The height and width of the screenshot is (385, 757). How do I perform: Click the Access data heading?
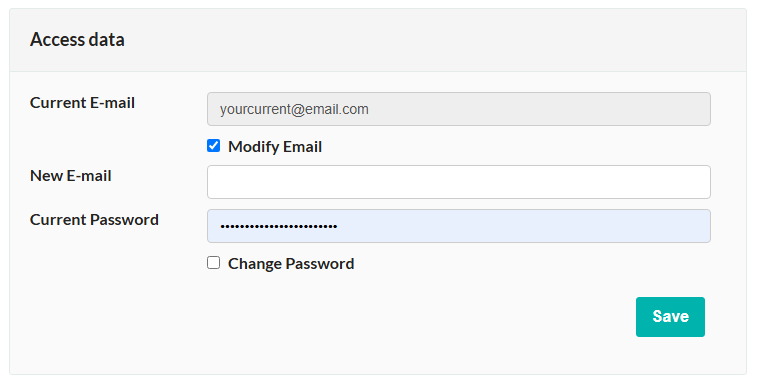[77, 40]
